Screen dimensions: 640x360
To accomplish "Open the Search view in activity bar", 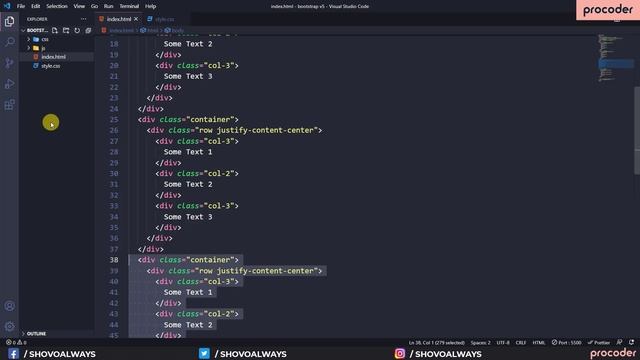I will (9, 42).
